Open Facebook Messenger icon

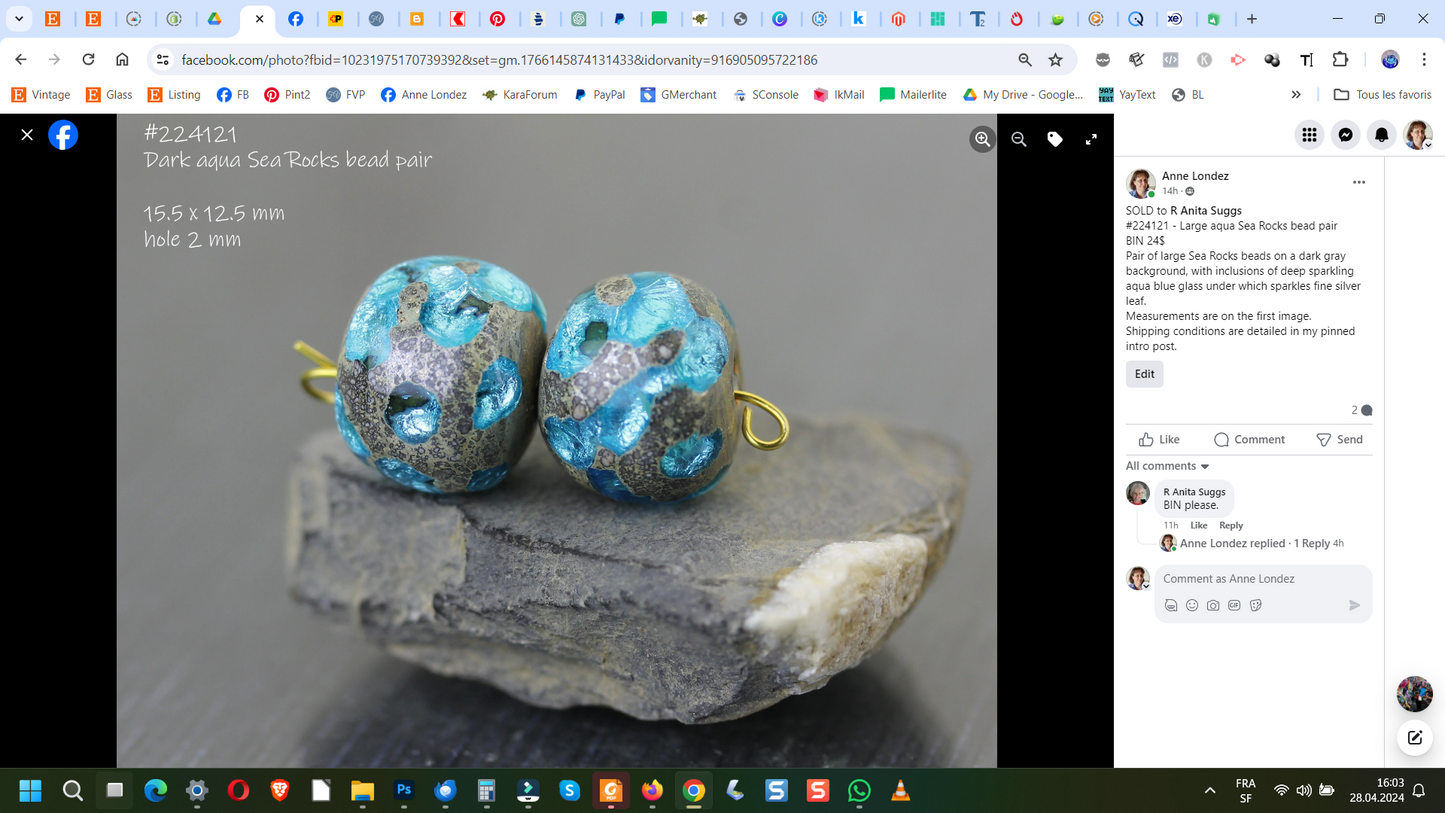1346,135
